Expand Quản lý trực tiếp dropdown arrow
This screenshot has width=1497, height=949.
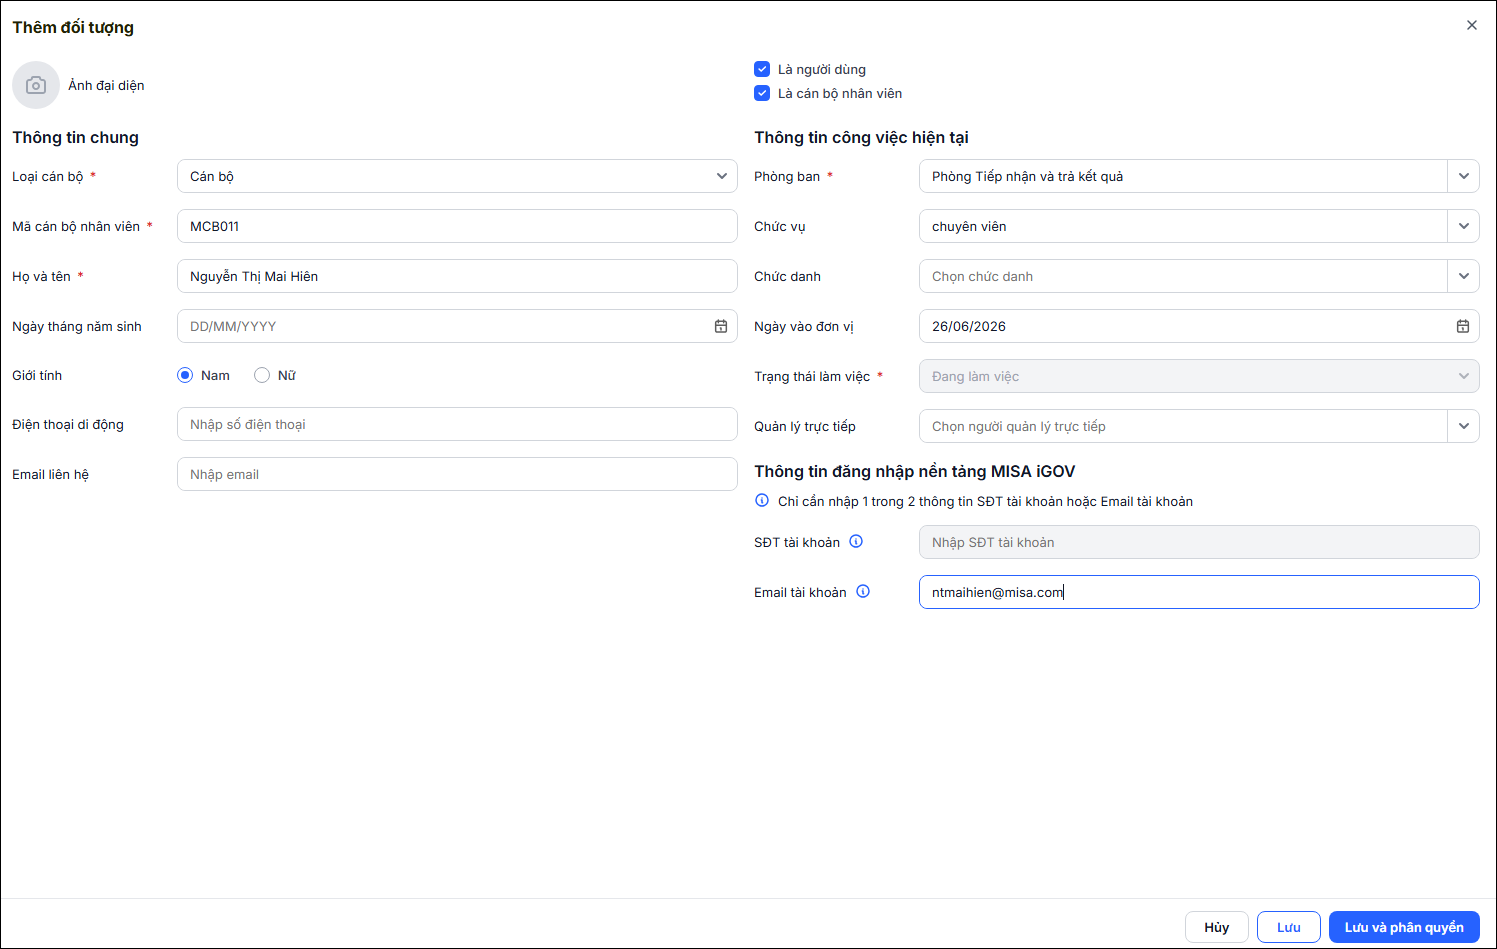[1463, 426]
